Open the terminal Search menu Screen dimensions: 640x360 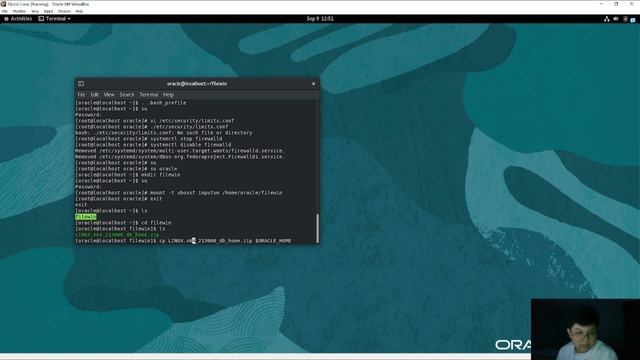pos(127,94)
